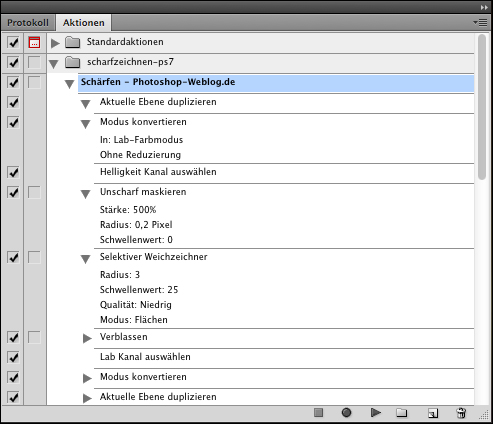Disable the first Aktuelle Ebene duplizieren step
The width and height of the screenshot is (493, 424).
click(13, 102)
